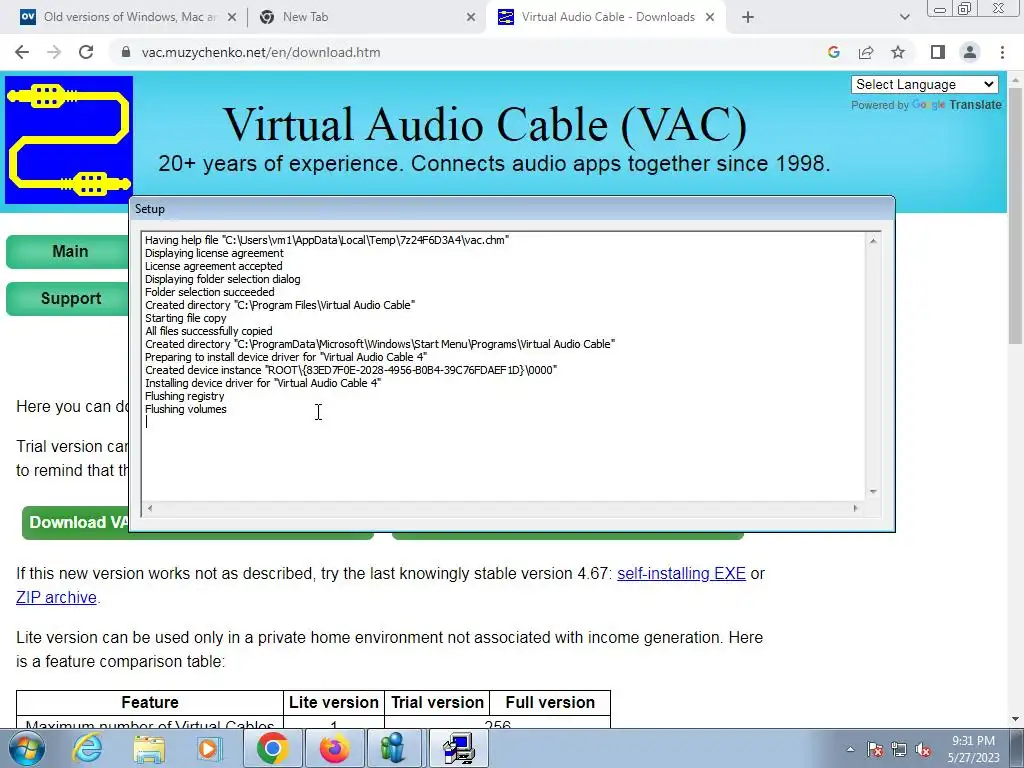Open the Google search icon in address bar
Viewport: 1024px width, 768px height.
[x=833, y=52]
